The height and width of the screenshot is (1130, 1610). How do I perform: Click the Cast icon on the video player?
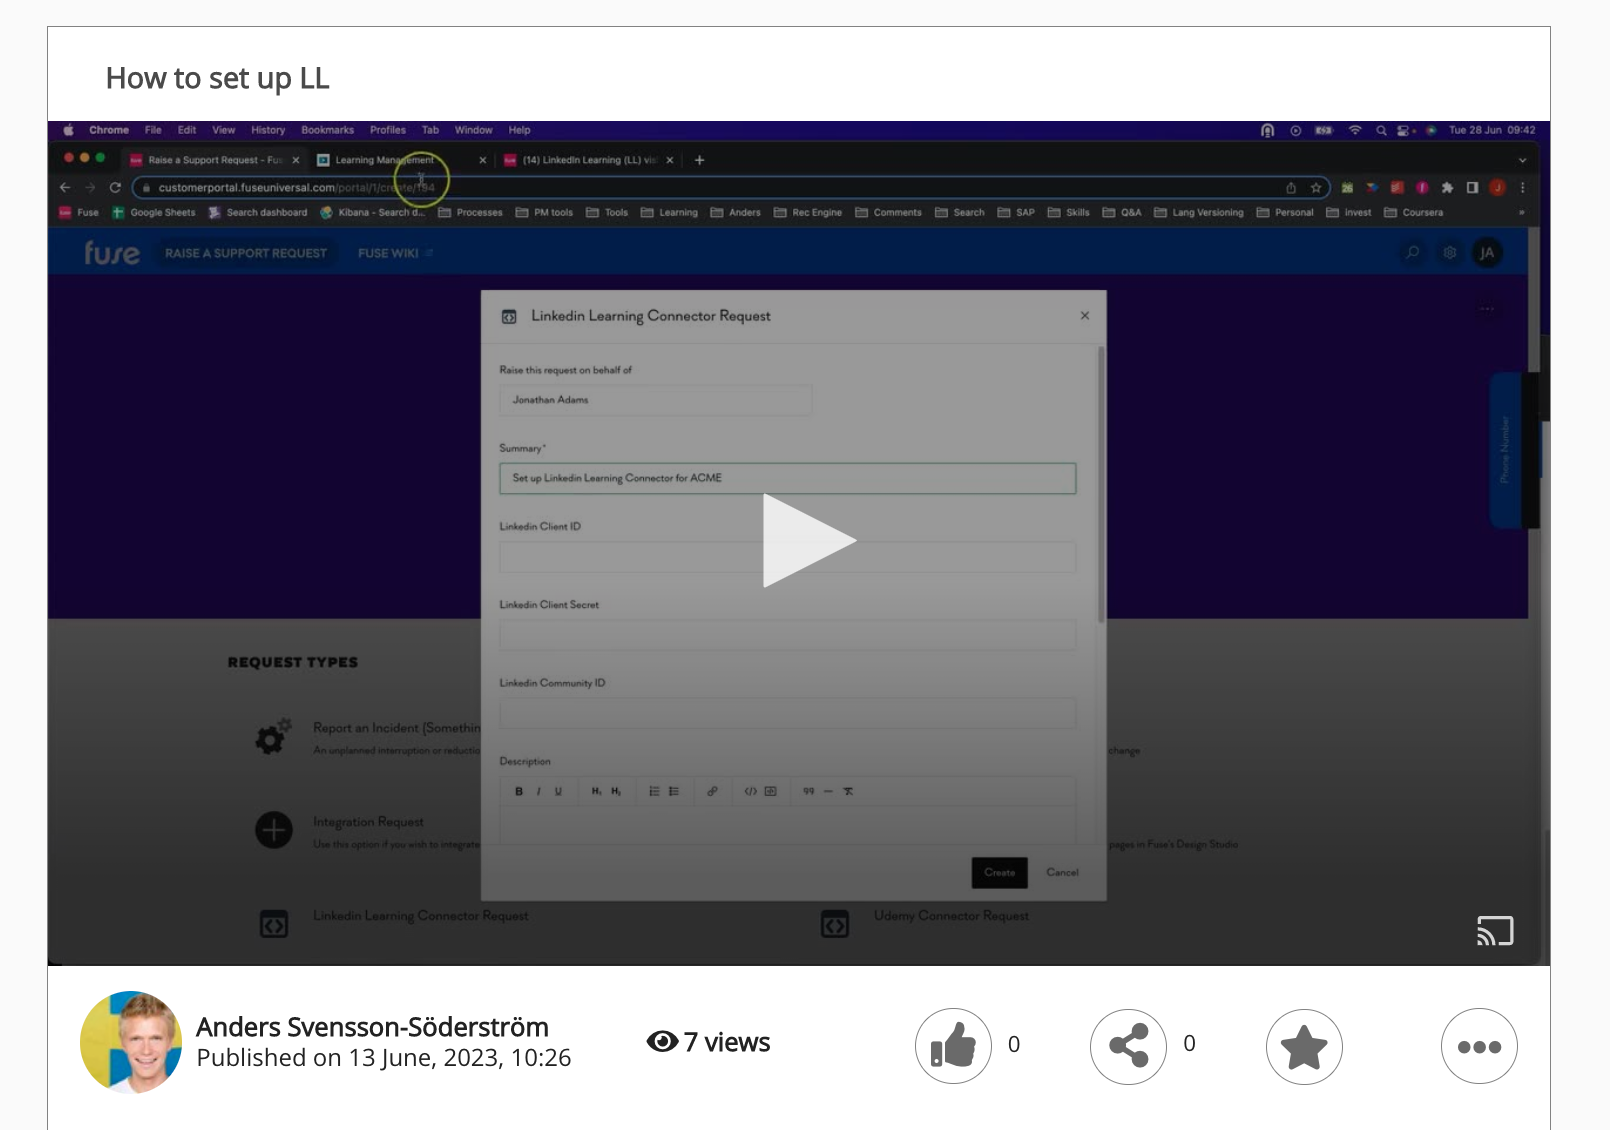tap(1496, 931)
